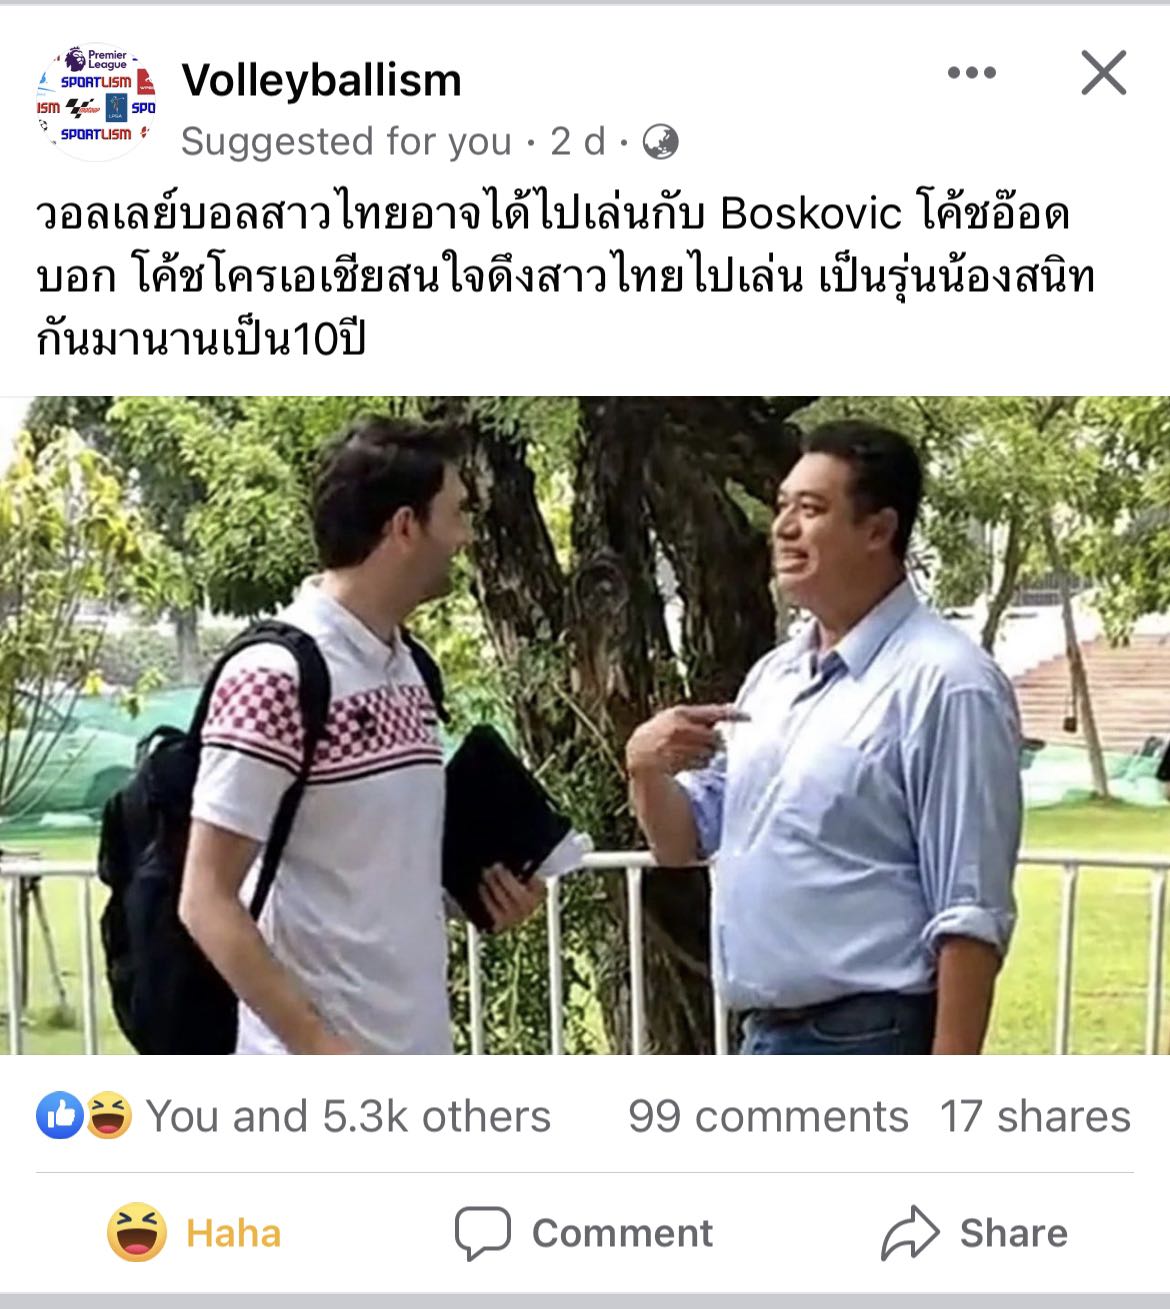Toggle the yellow Haha reaction label off
The height and width of the screenshot is (1309, 1170).
pos(233,1233)
